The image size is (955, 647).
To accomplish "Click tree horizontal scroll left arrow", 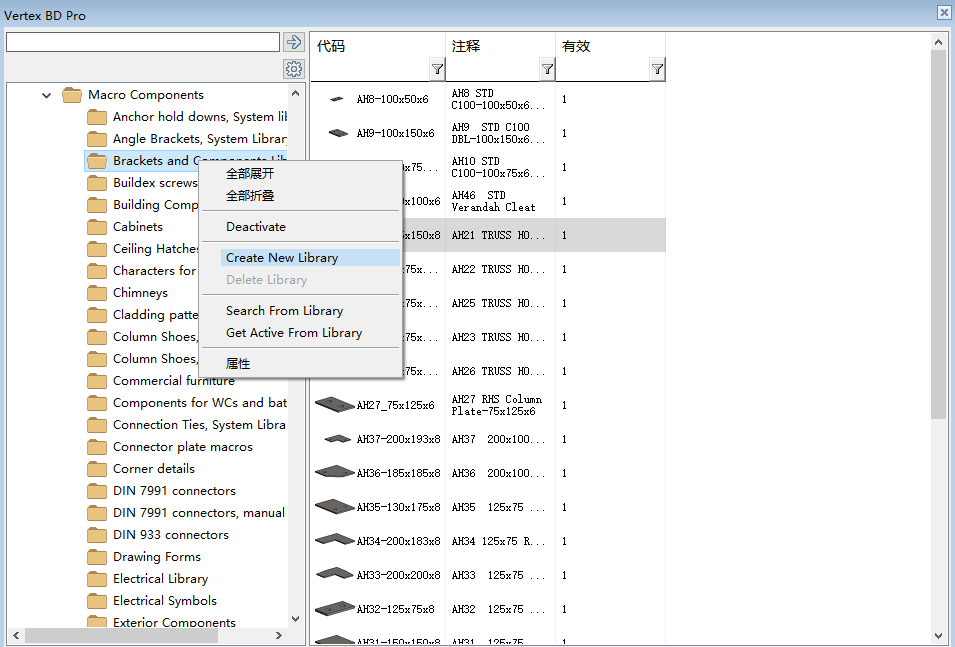I will (x=16, y=635).
